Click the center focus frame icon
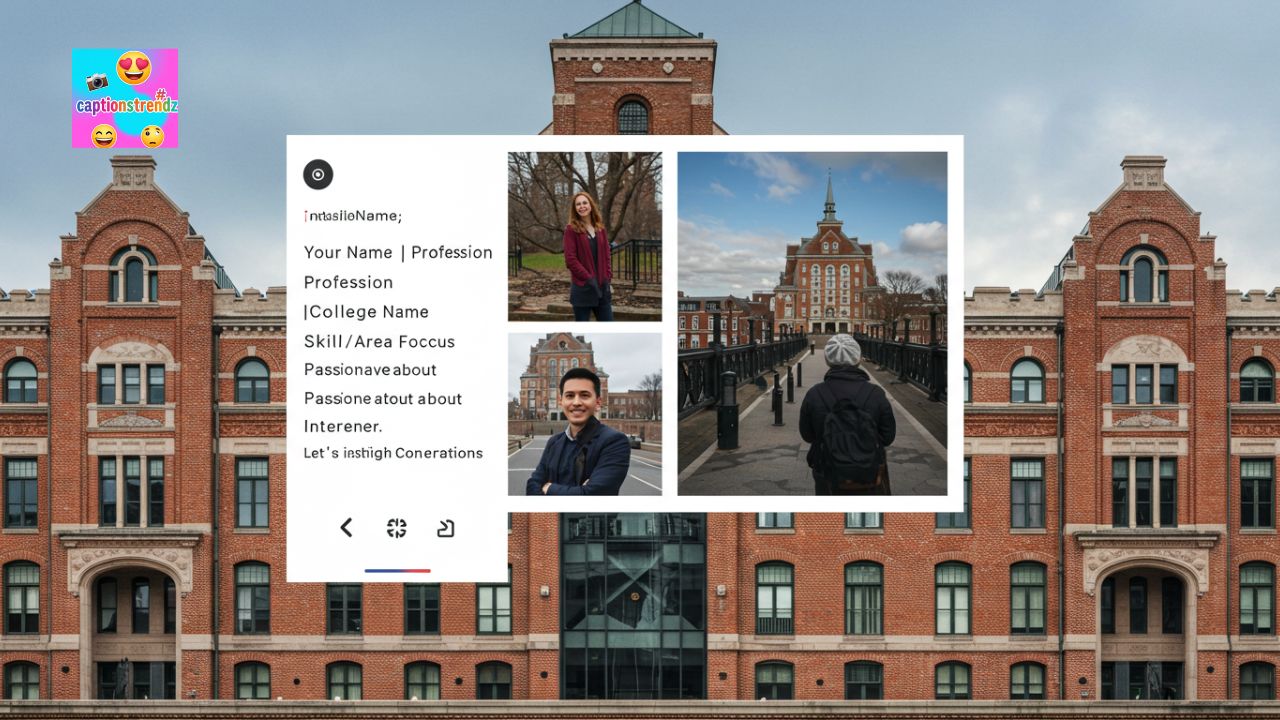The image size is (1280, 720). 397,528
